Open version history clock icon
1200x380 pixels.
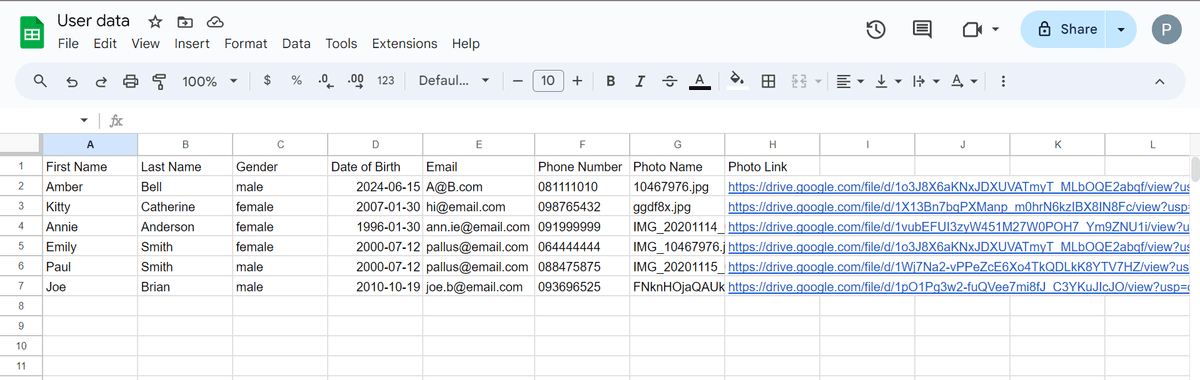pyautogui.click(x=875, y=29)
